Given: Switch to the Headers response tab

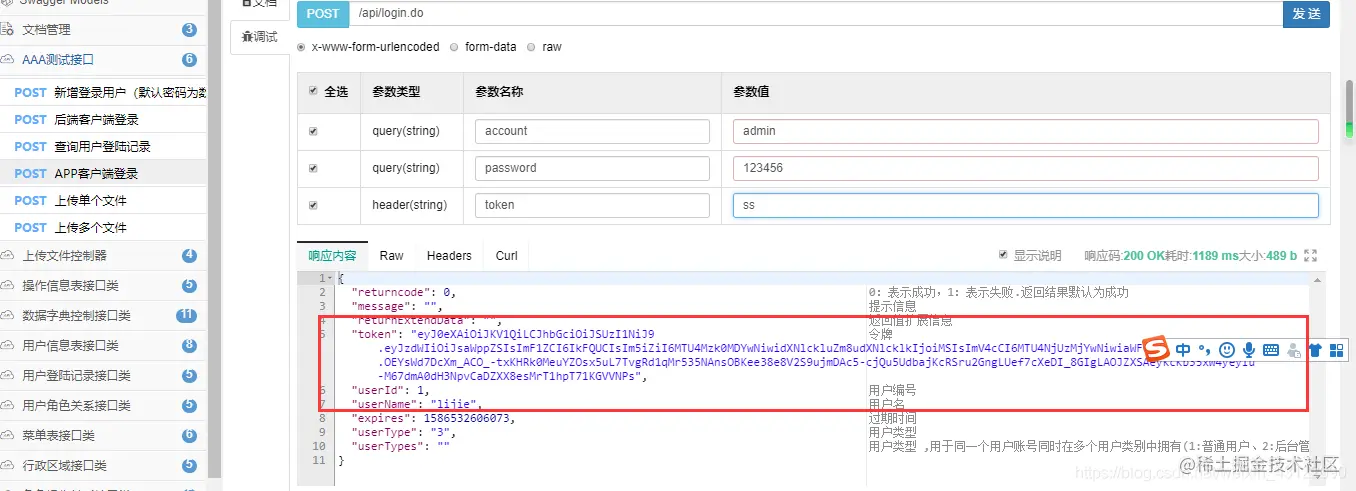Looking at the screenshot, I should [449, 255].
